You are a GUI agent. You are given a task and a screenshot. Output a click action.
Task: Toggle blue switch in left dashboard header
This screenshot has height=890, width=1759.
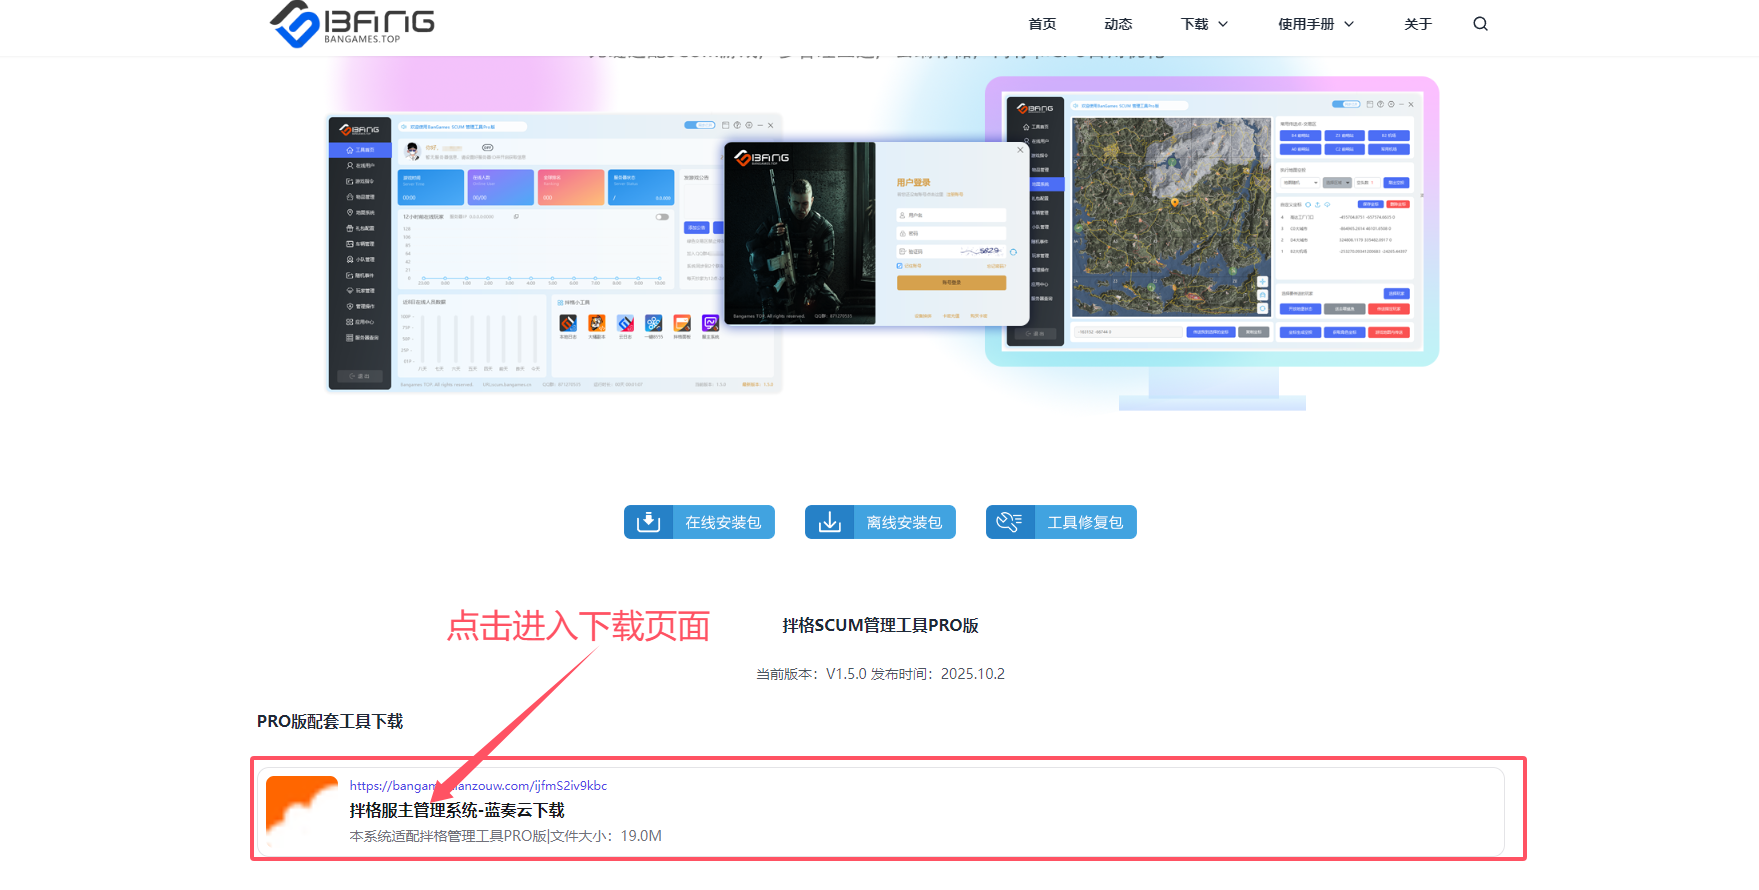click(x=699, y=125)
